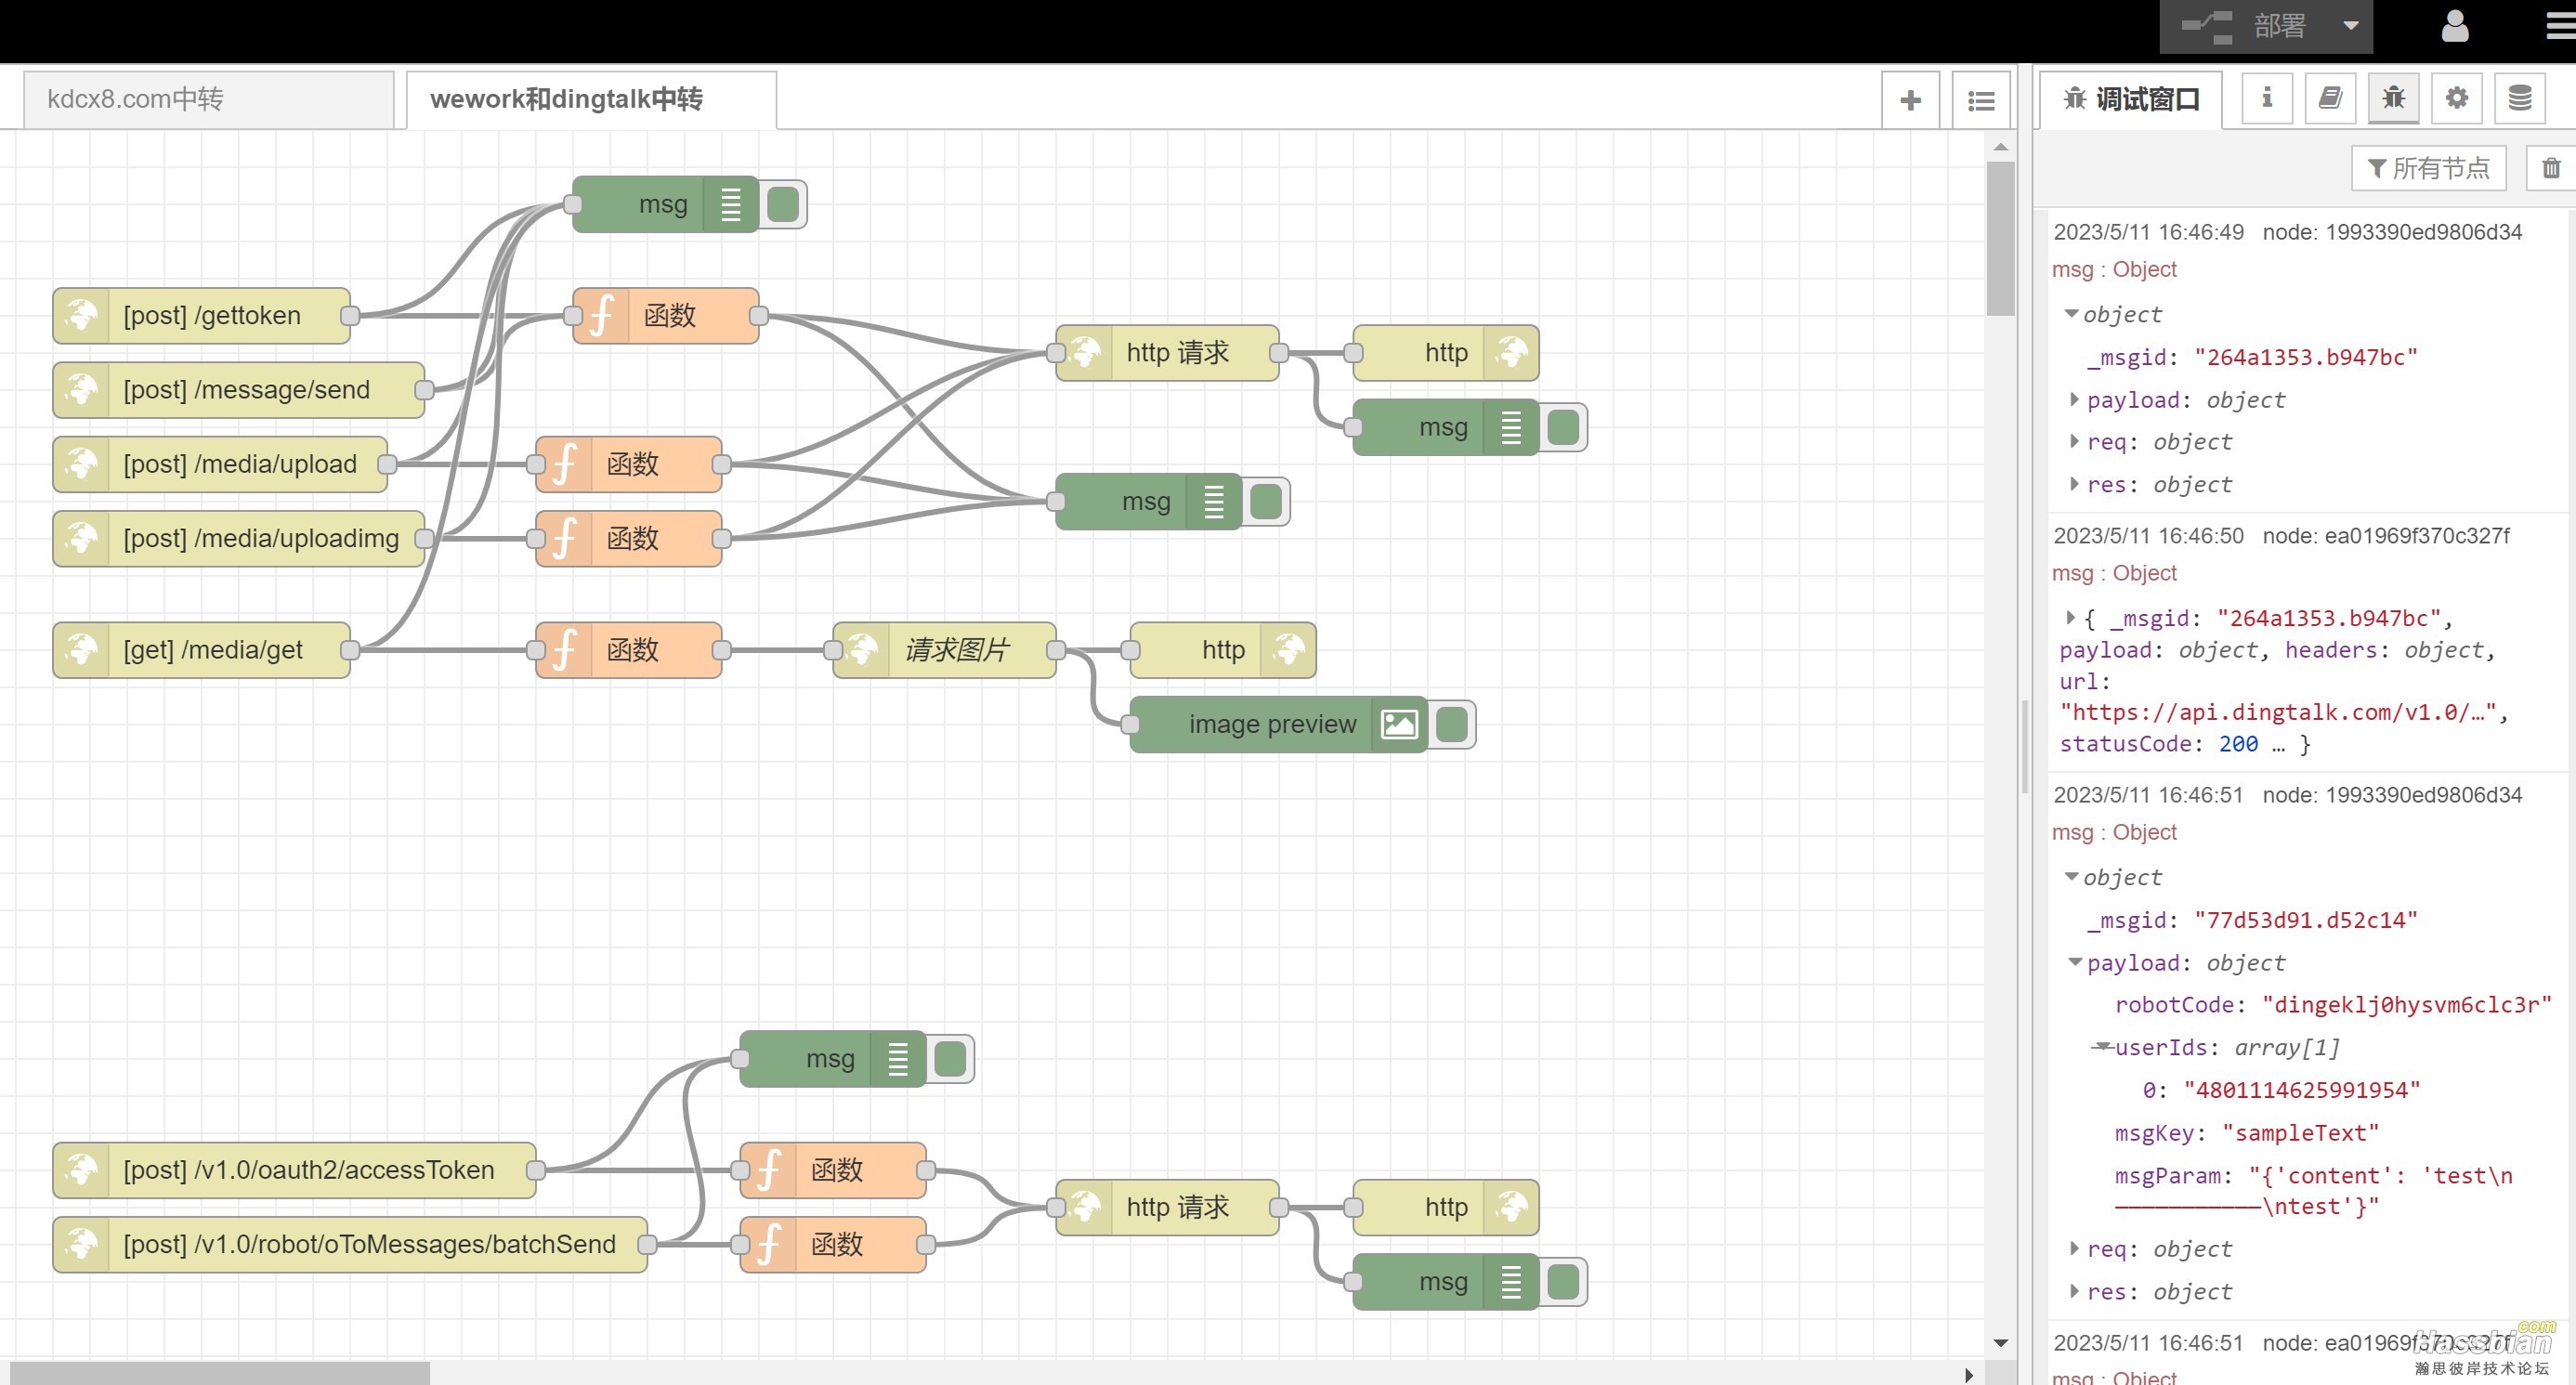Click the canvas vertical scrollbar thumb

2000,238
